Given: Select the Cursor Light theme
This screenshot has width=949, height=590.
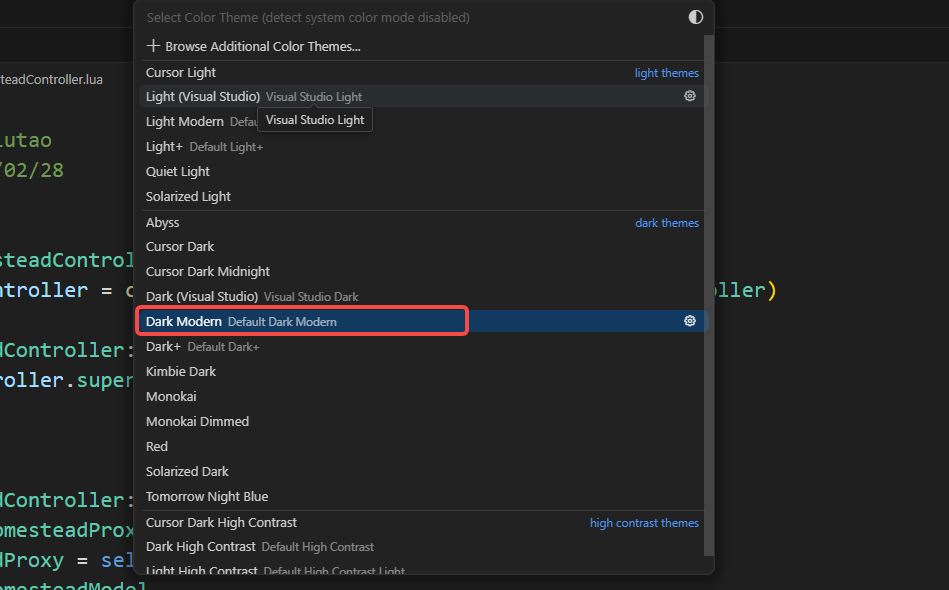Looking at the screenshot, I should (x=422, y=73).
